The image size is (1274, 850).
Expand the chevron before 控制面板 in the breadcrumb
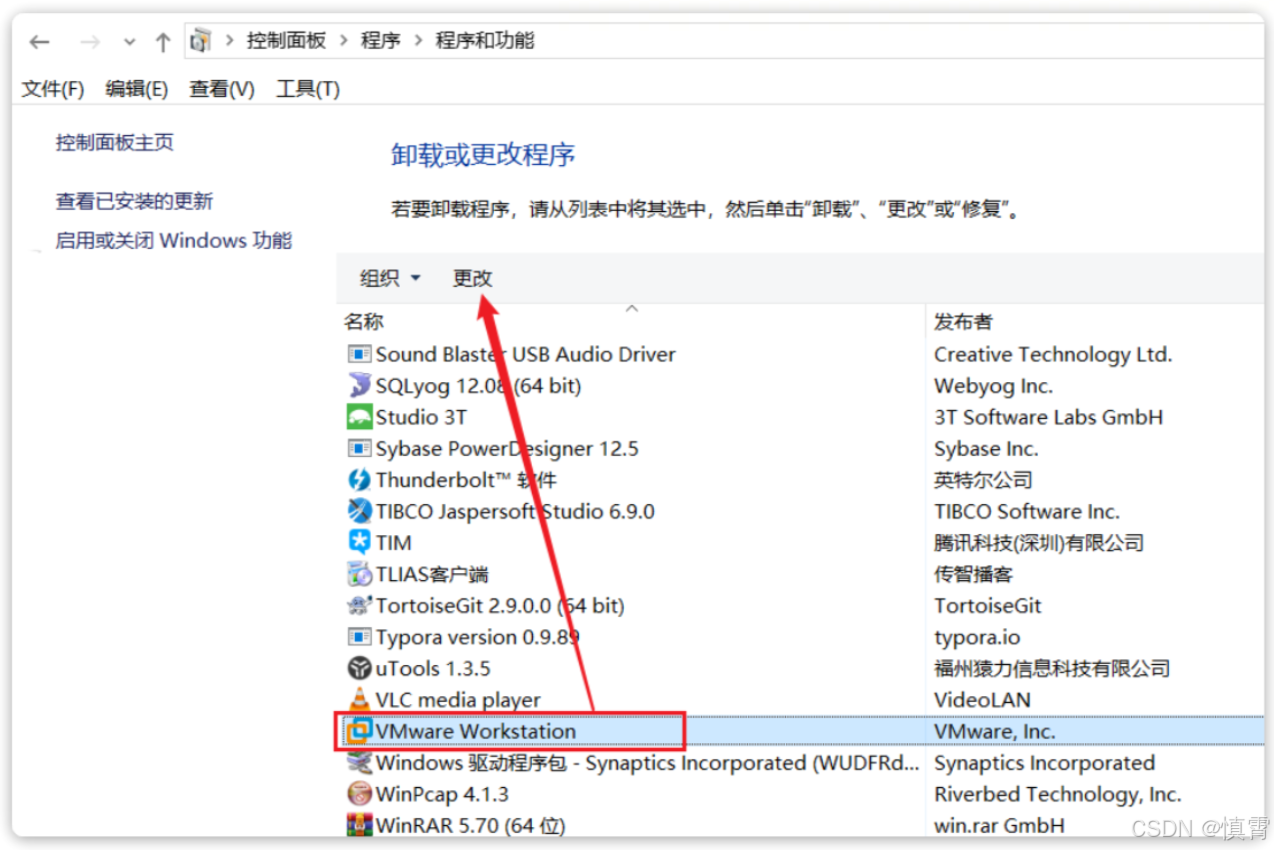(x=229, y=41)
